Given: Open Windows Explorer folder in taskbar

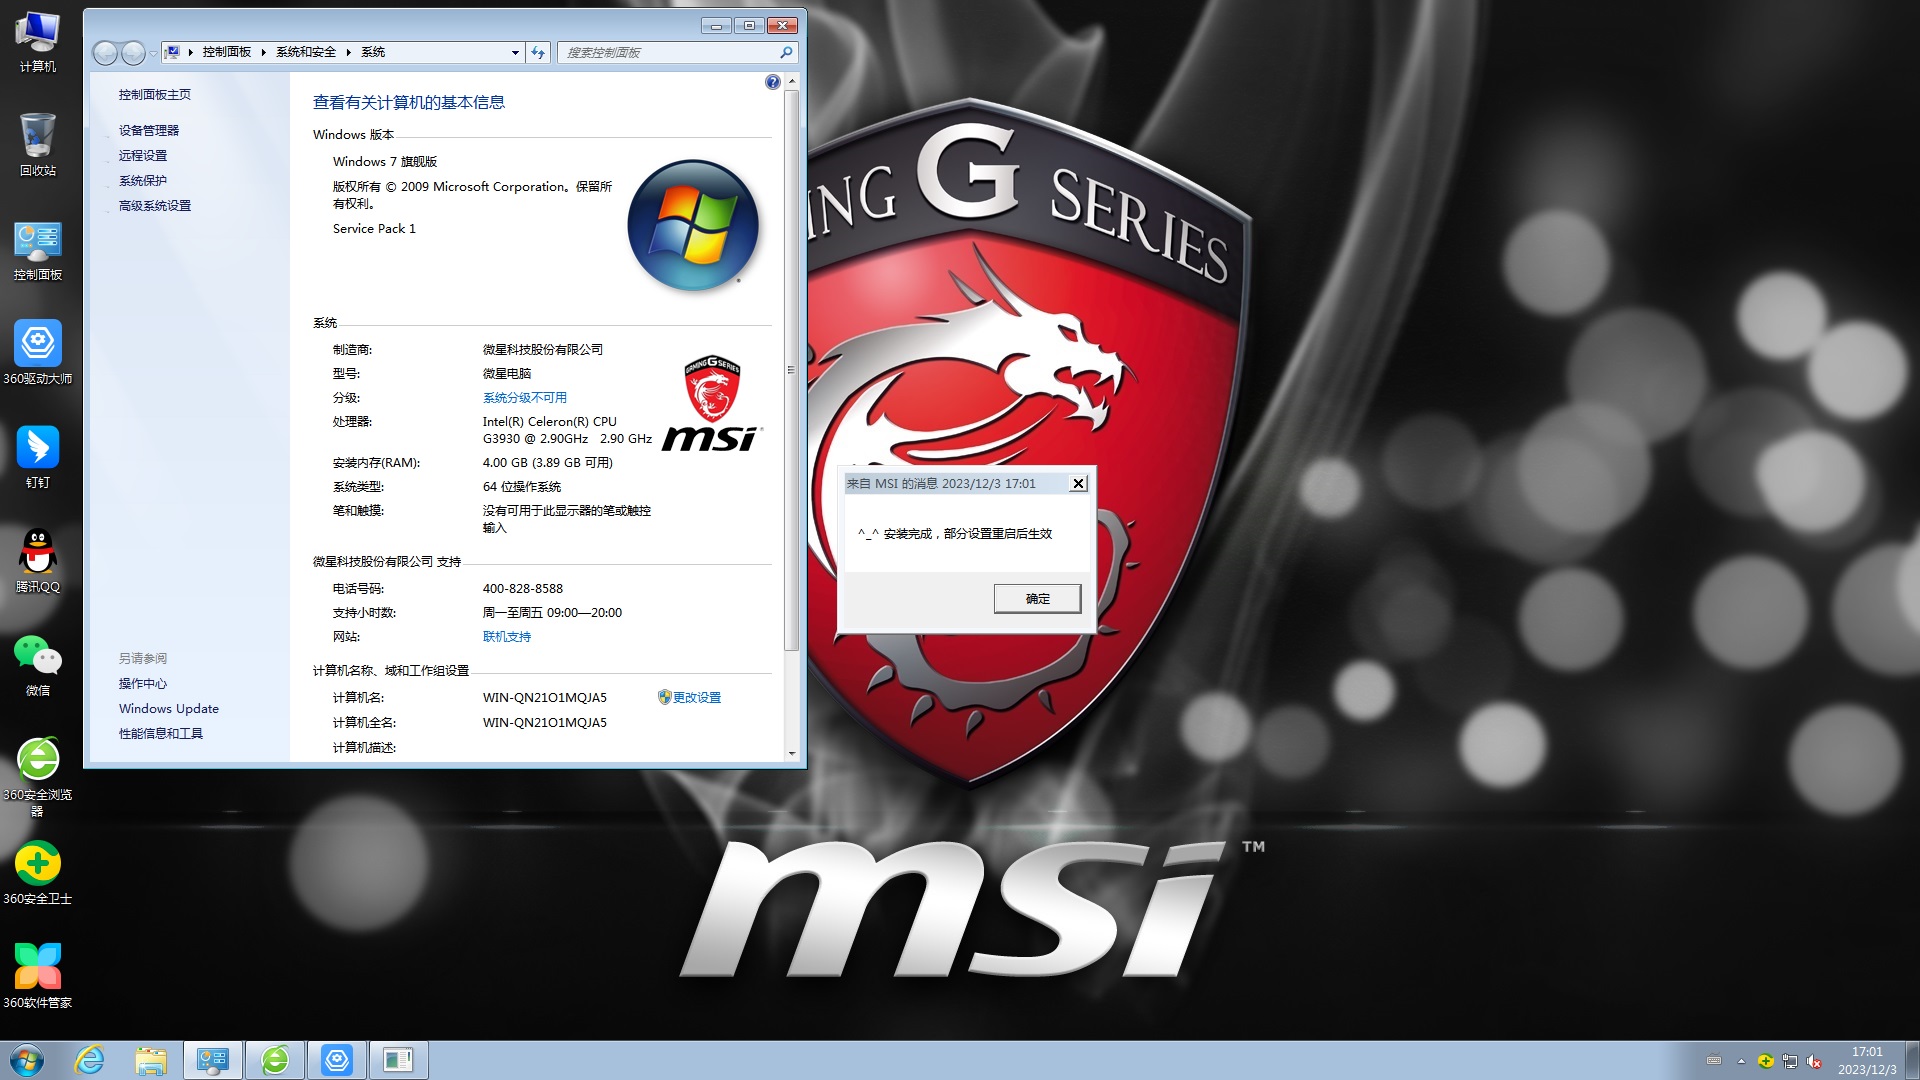Looking at the screenshot, I should pyautogui.click(x=151, y=1060).
